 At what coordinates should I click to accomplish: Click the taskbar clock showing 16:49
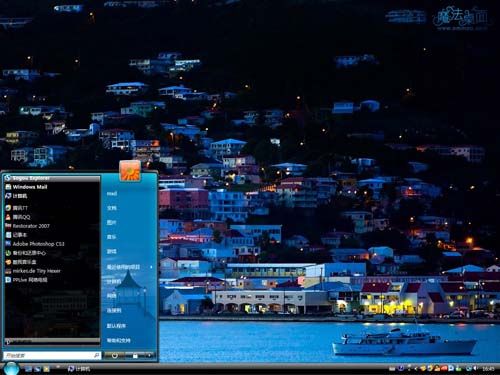pyautogui.click(x=488, y=369)
